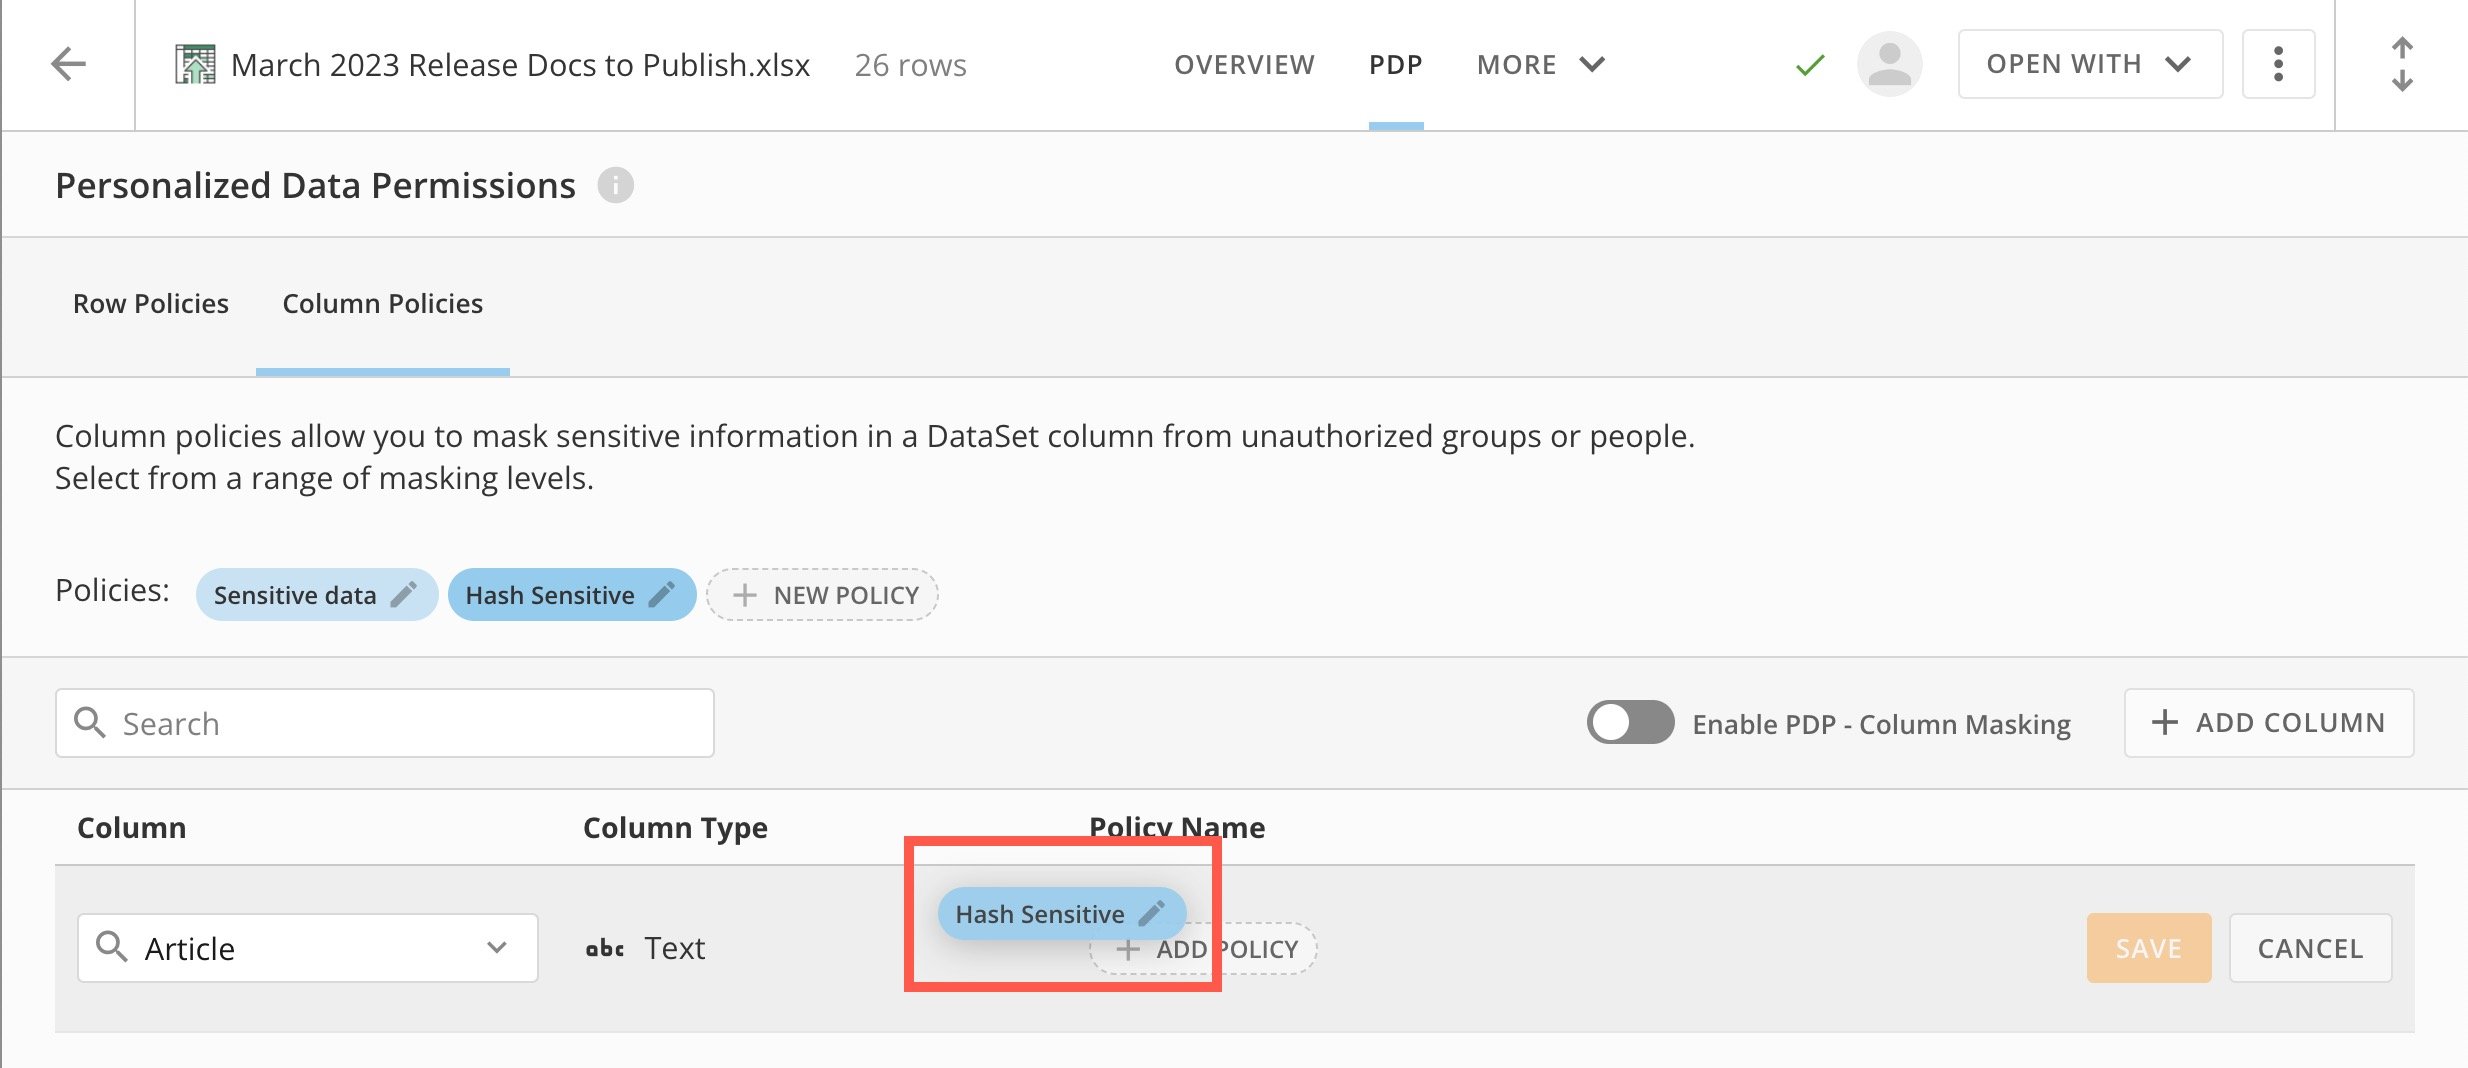Select the PDP tab
Viewport: 2468px width, 1068px height.
tap(1396, 64)
